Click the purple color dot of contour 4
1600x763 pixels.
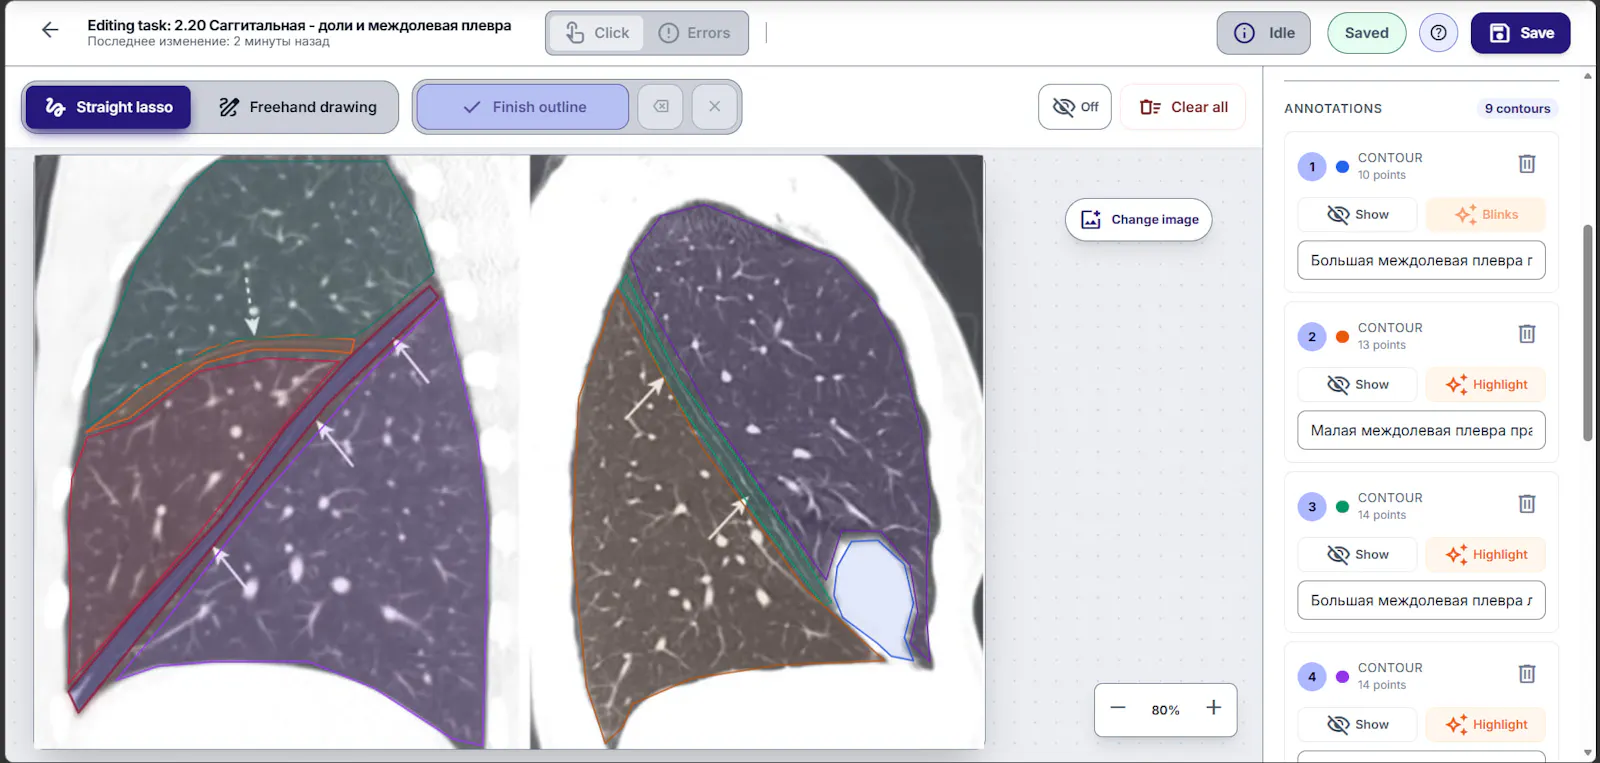(1342, 677)
